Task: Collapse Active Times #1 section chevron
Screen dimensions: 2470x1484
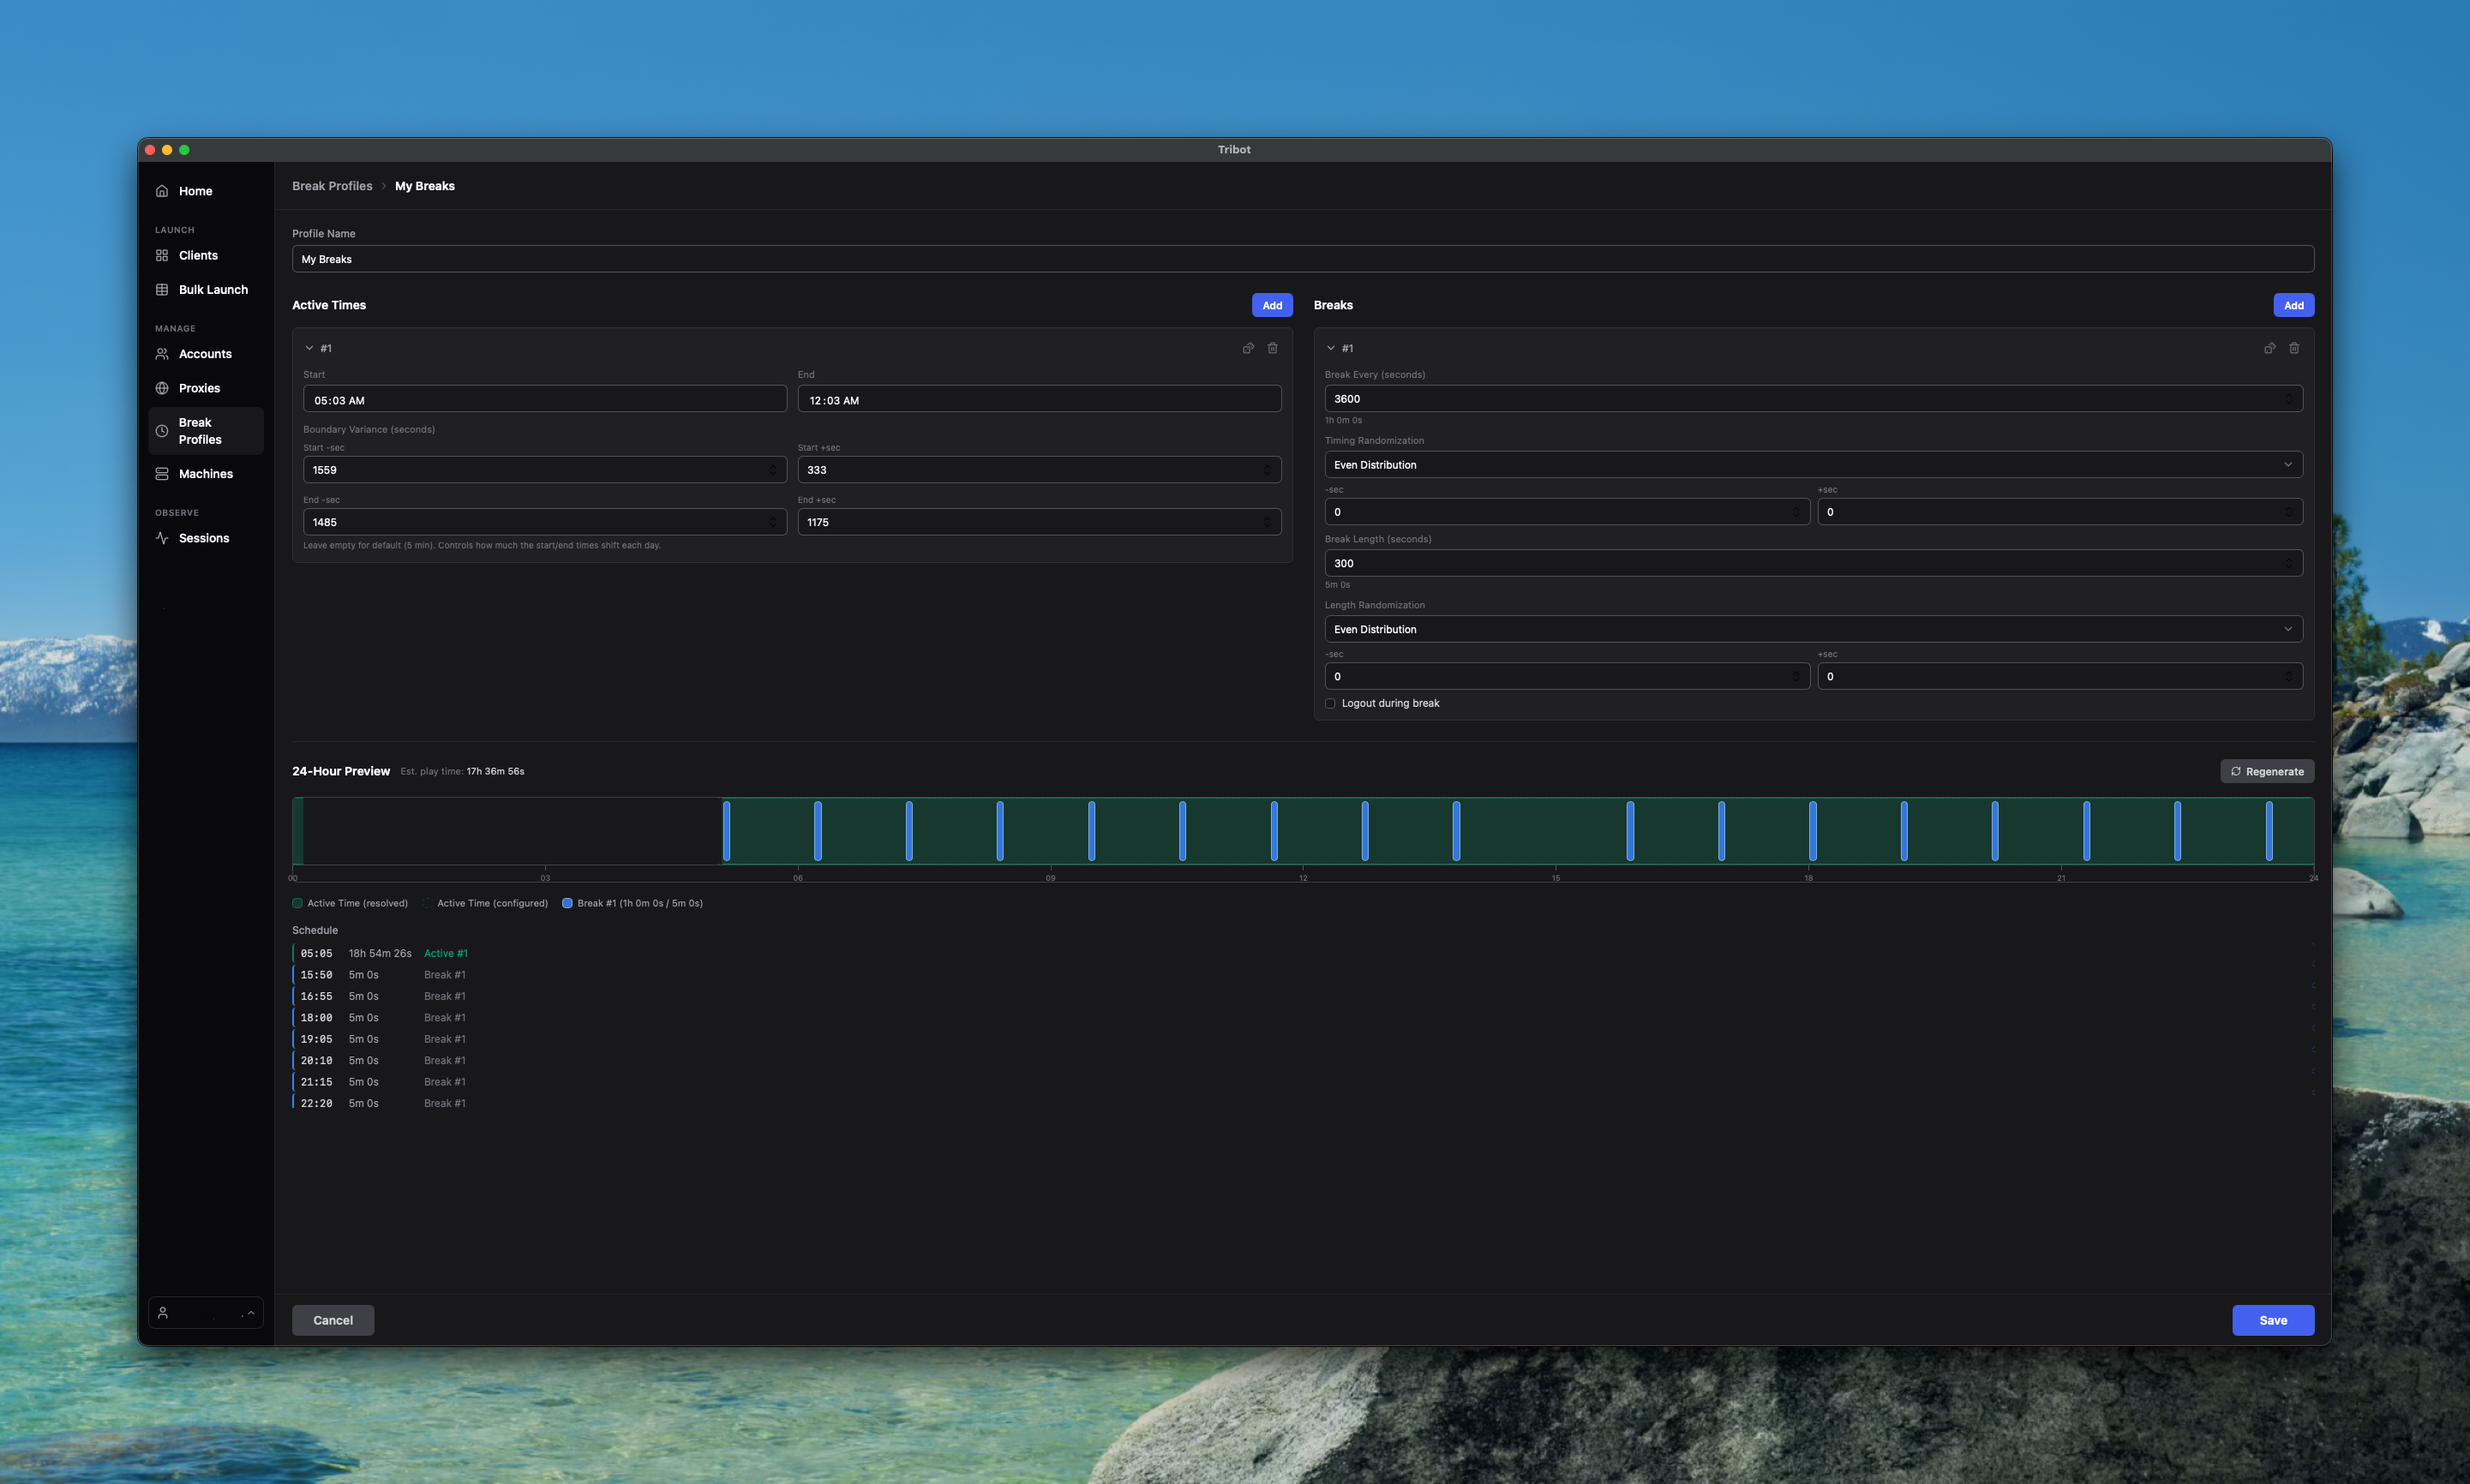Action: (309, 348)
